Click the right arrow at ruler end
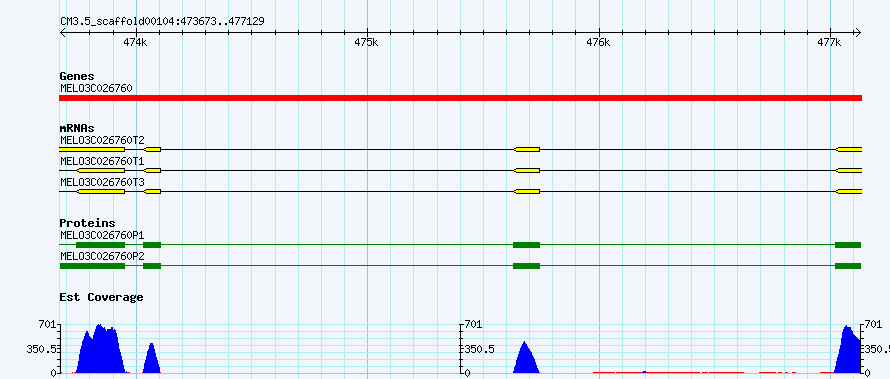Viewport: 890px width, 379px height. point(858,32)
